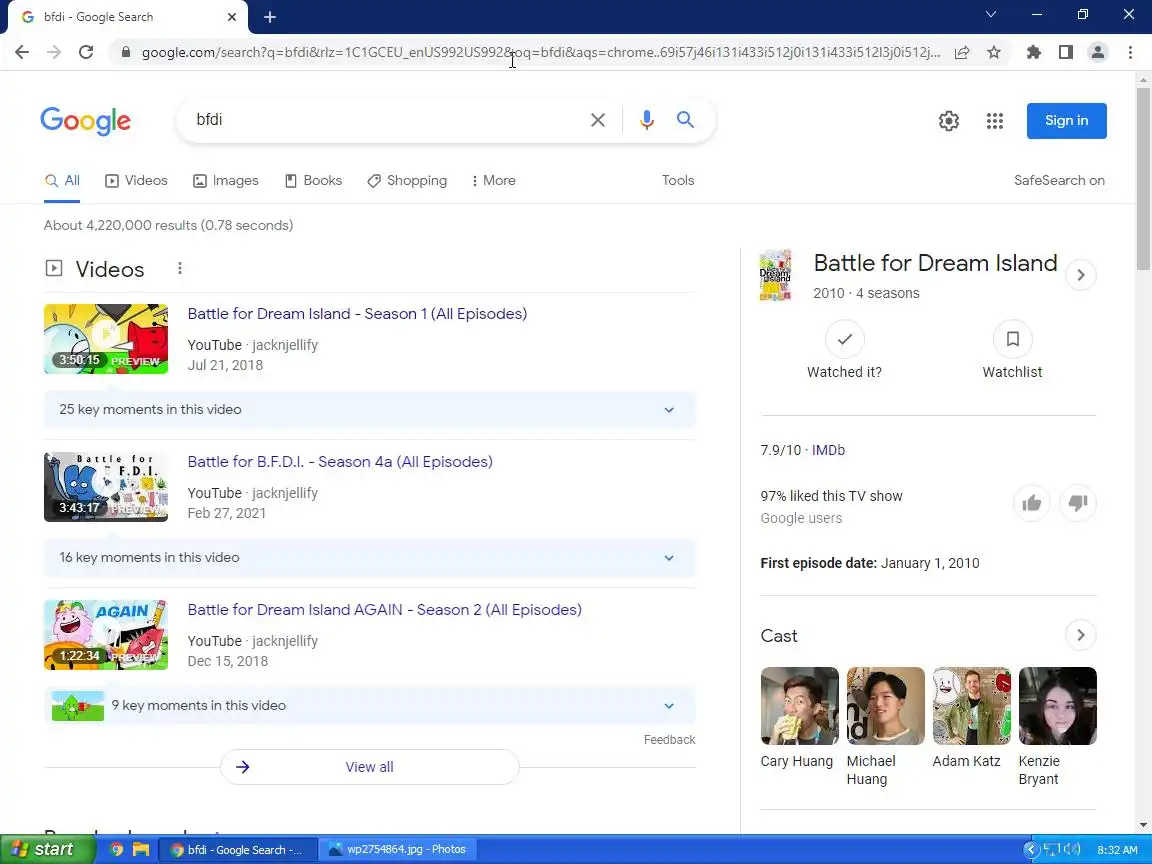Click SafeSearch on setting
The height and width of the screenshot is (864, 1152).
pyautogui.click(x=1059, y=181)
